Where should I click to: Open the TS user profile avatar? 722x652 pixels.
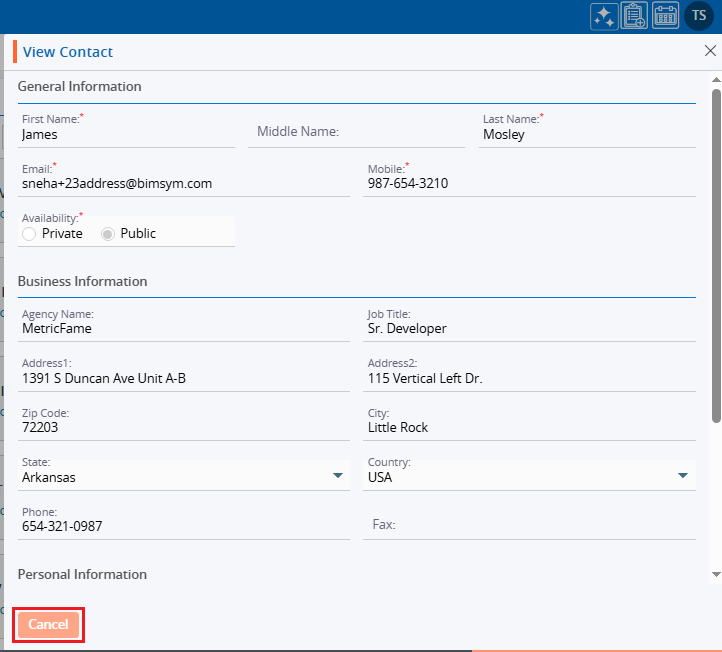coord(699,15)
